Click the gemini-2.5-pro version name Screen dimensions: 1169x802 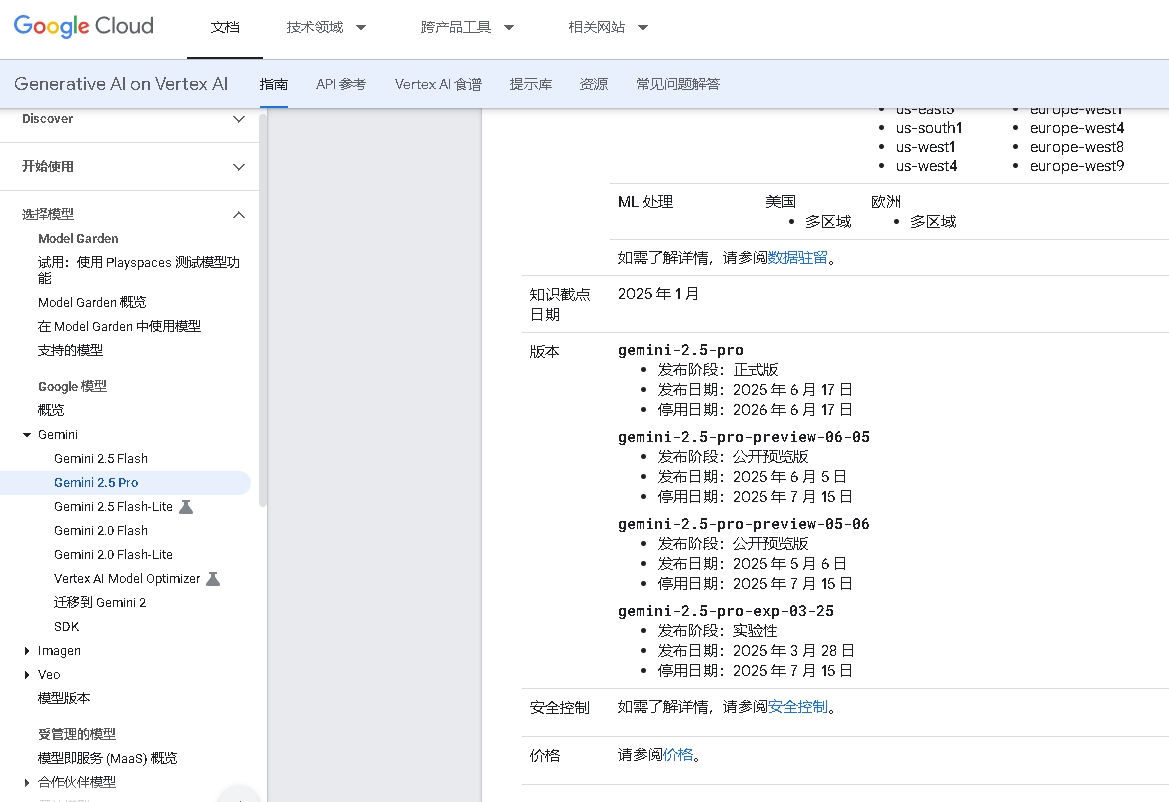(681, 350)
